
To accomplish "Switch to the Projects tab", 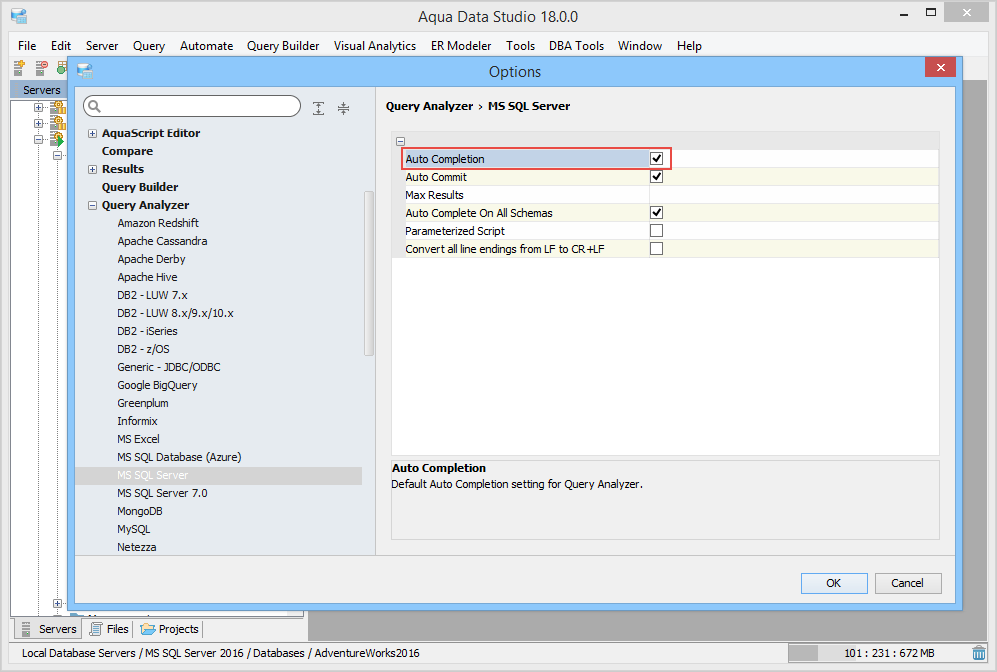I will pyautogui.click(x=170, y=629).
